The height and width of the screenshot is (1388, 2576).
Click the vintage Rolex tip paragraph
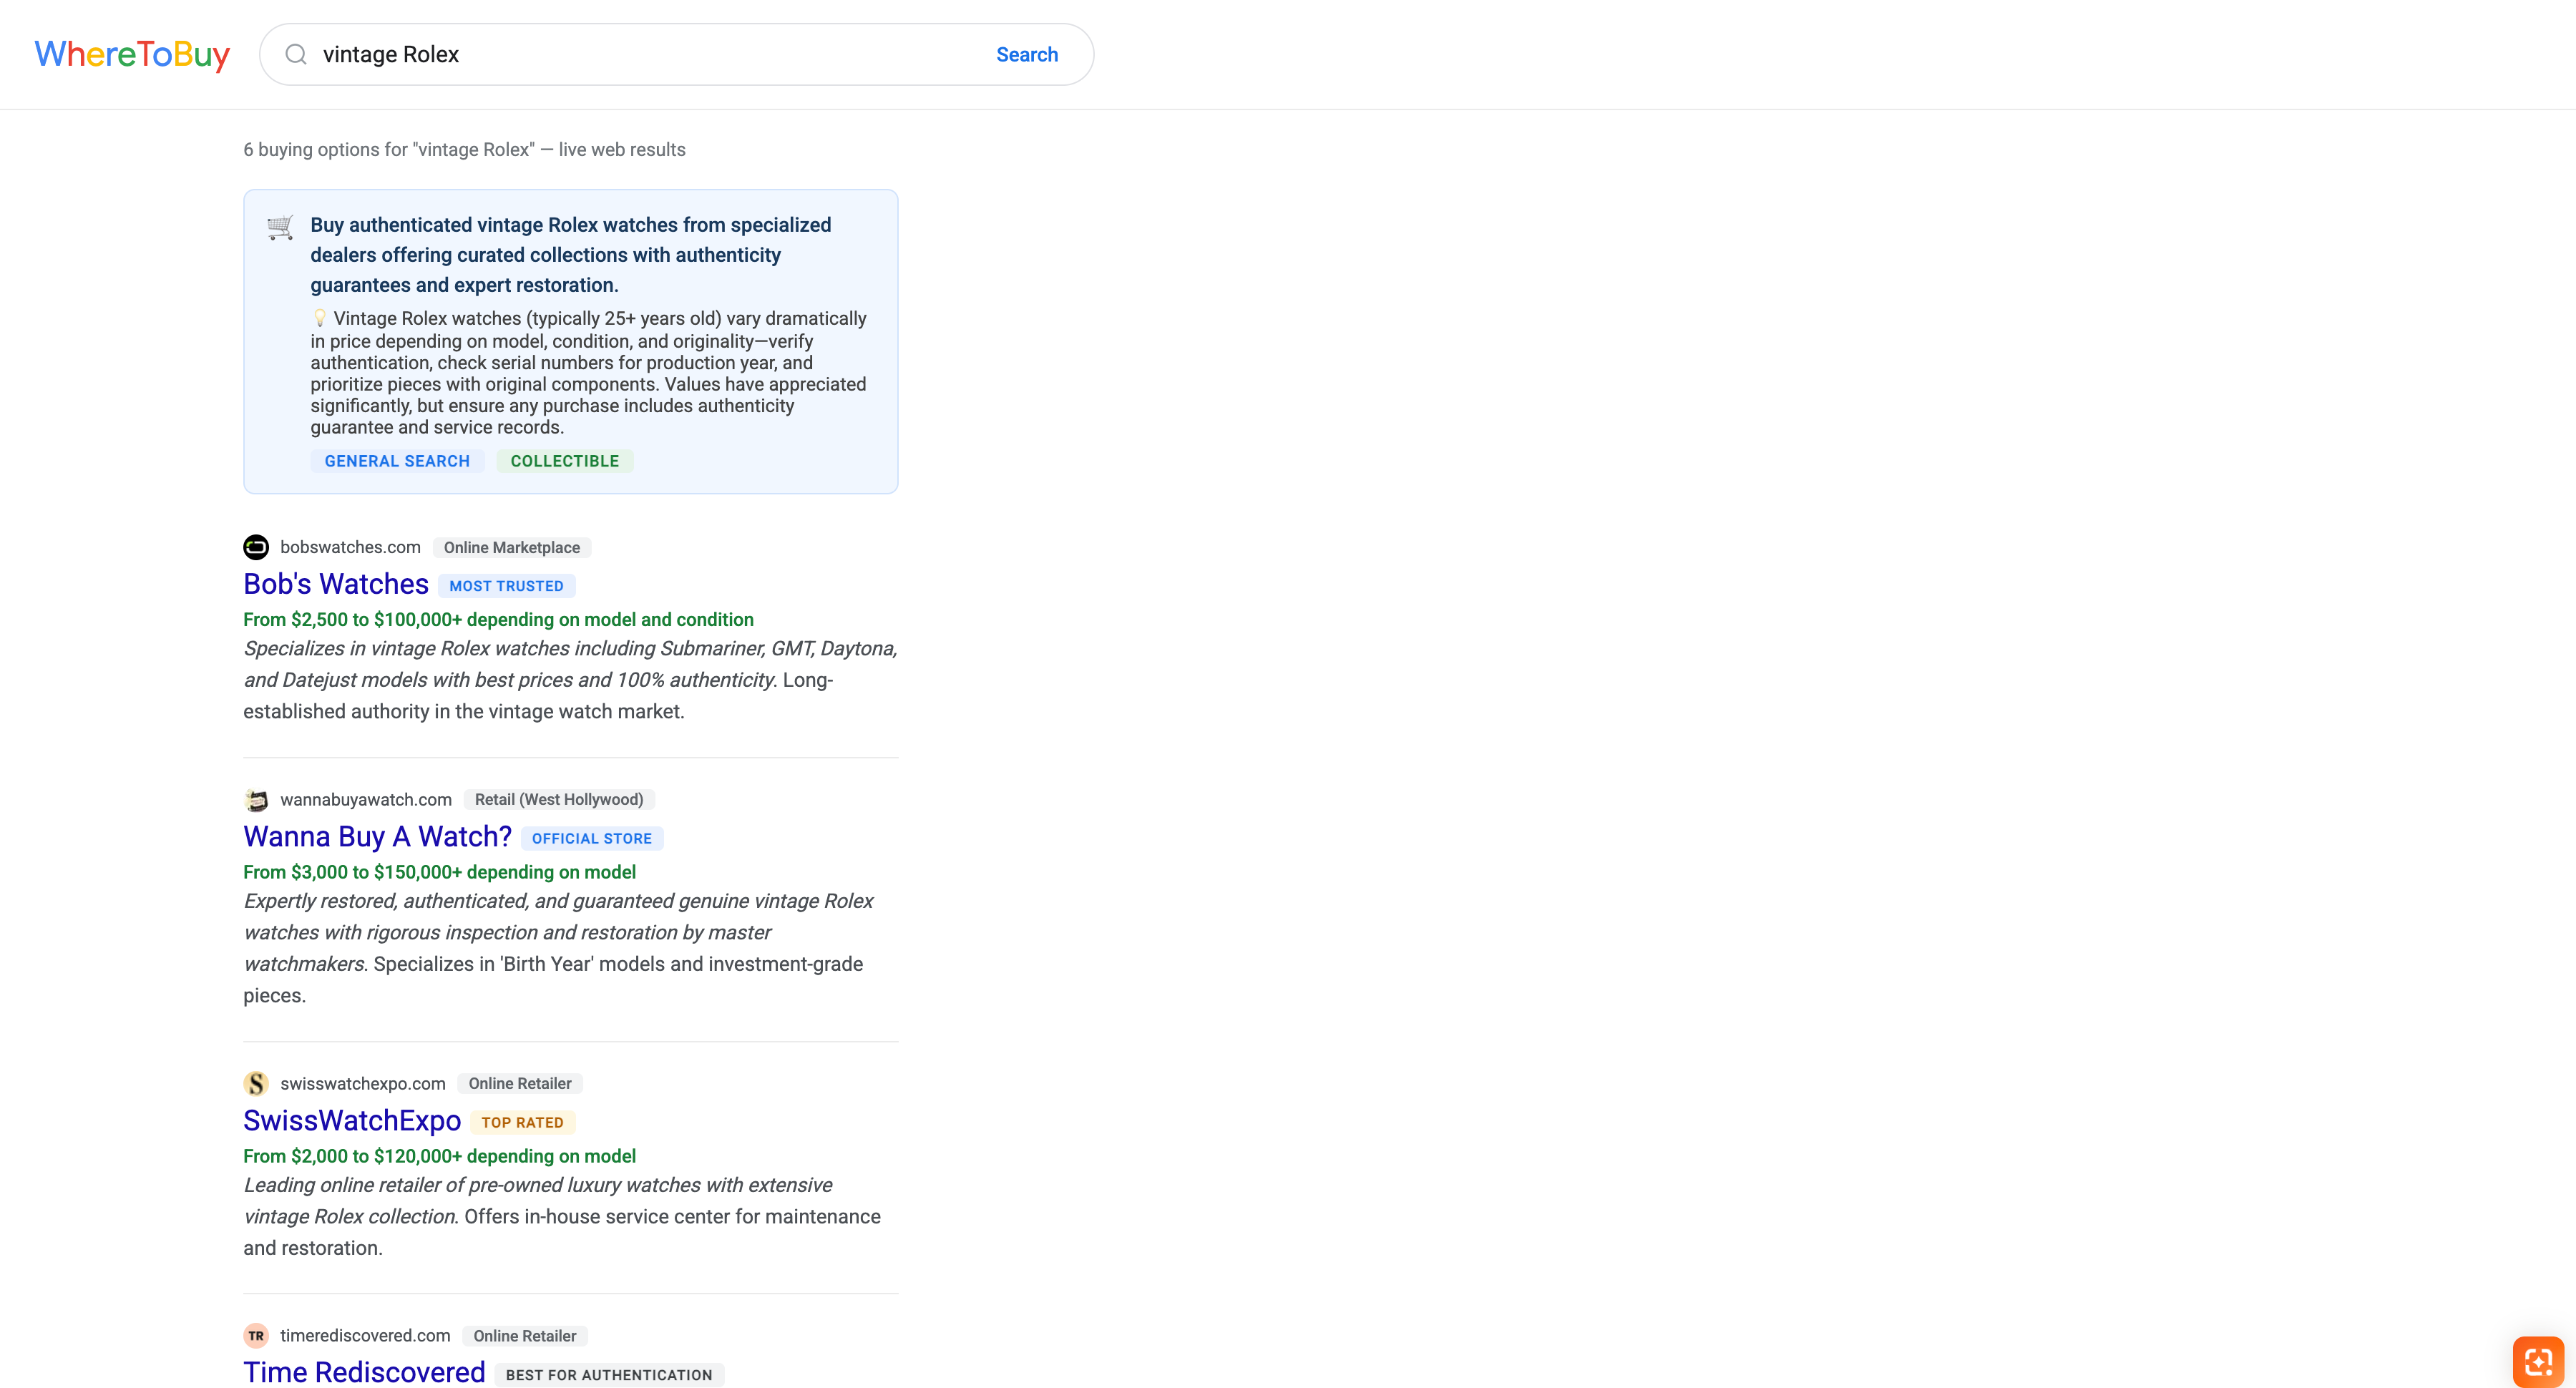click(x=588, y=372)
